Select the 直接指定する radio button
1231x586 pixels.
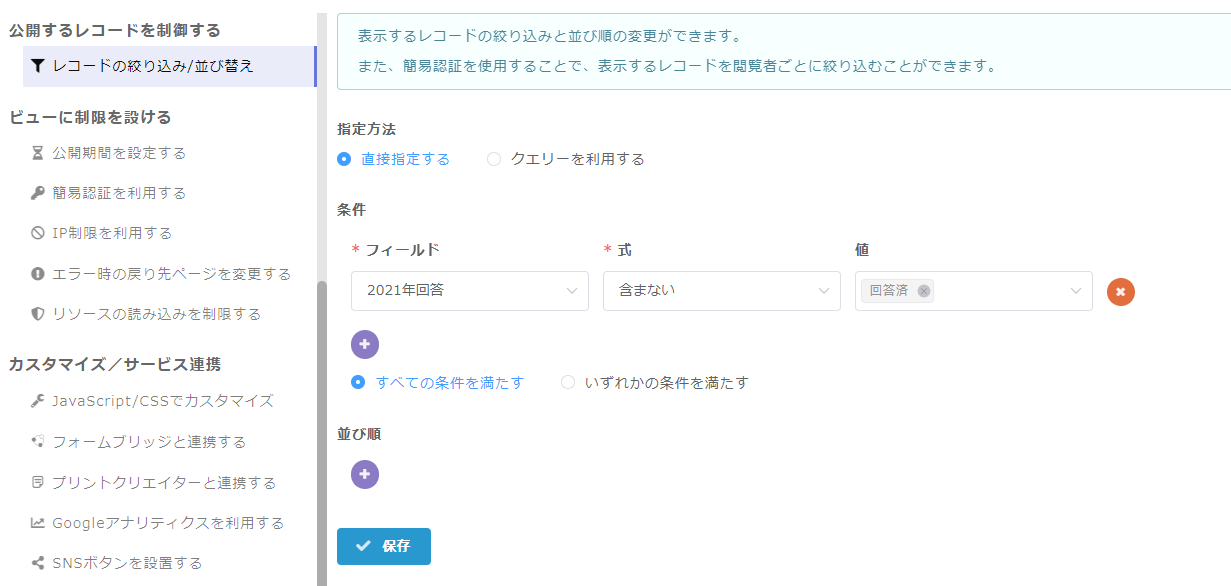tap(345, 159)
